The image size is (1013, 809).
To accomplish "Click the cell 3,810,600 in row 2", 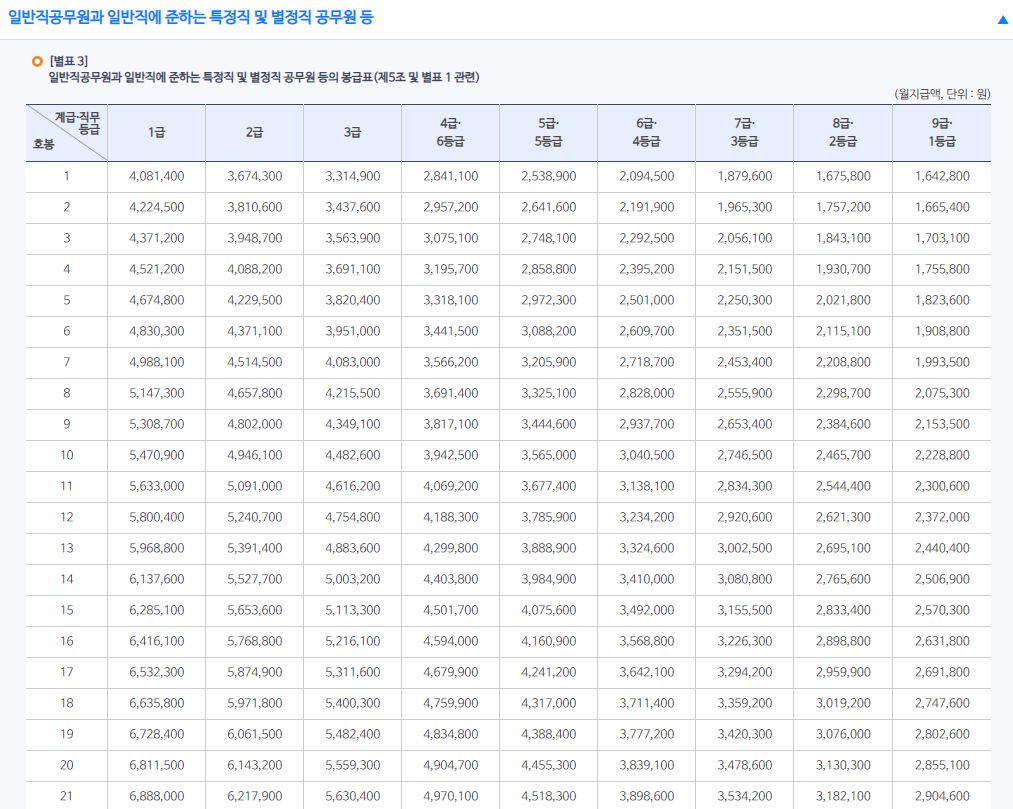I will tap(255, 207).
